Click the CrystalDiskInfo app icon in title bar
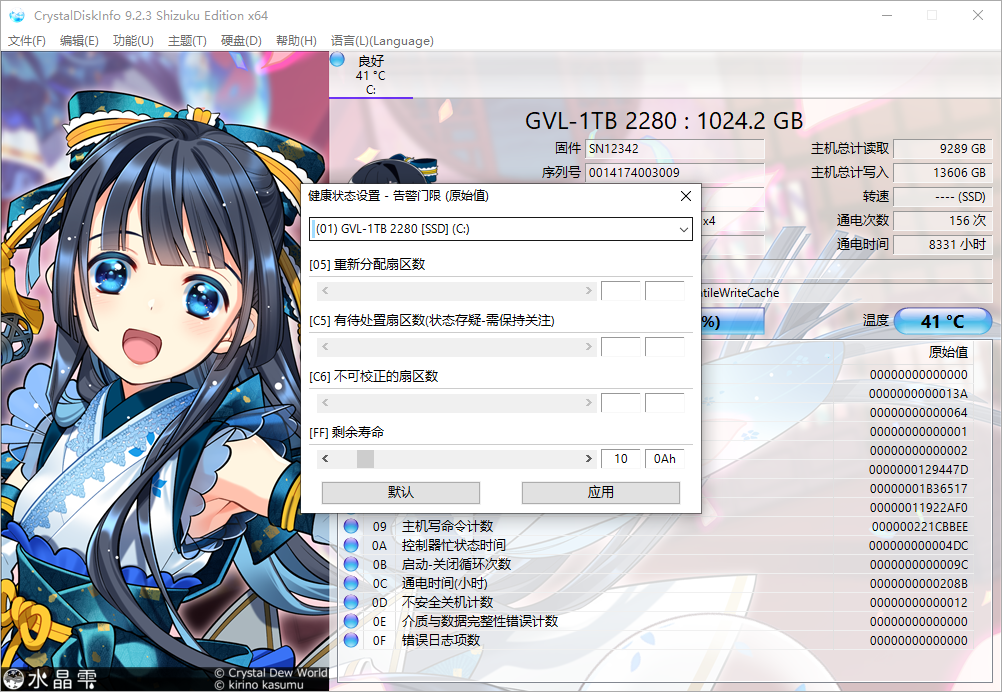Viewport: 1002px width, 692px height. click(x=16, y=15)
